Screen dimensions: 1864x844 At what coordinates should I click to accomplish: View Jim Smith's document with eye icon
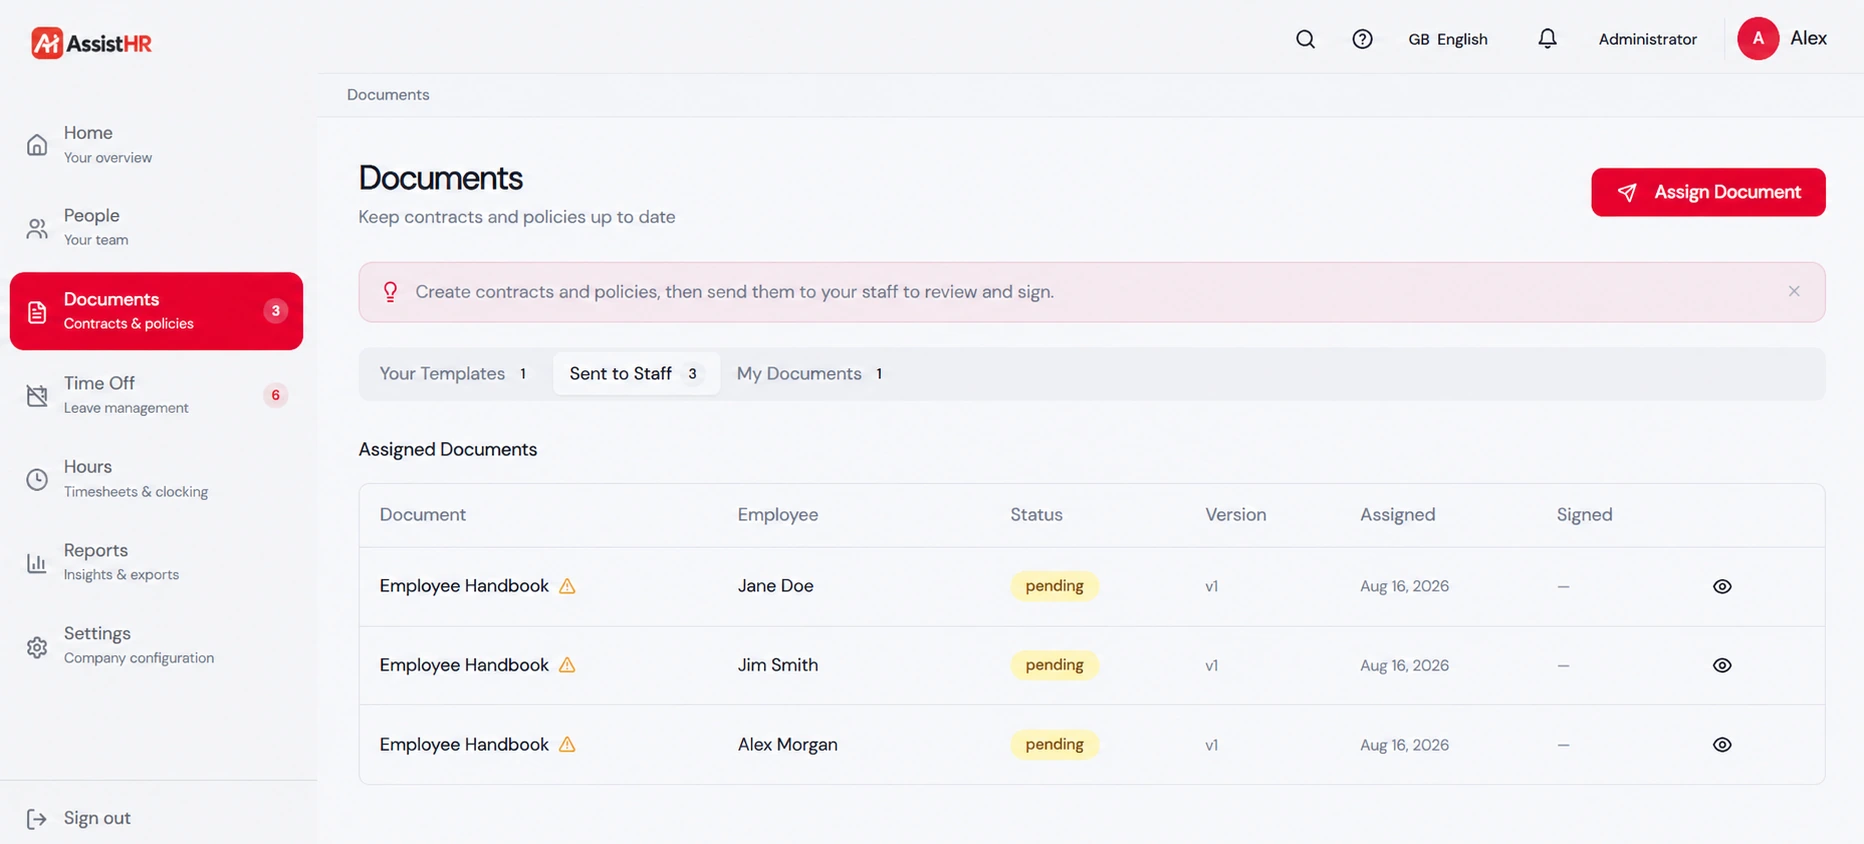tap(1722, 666)
